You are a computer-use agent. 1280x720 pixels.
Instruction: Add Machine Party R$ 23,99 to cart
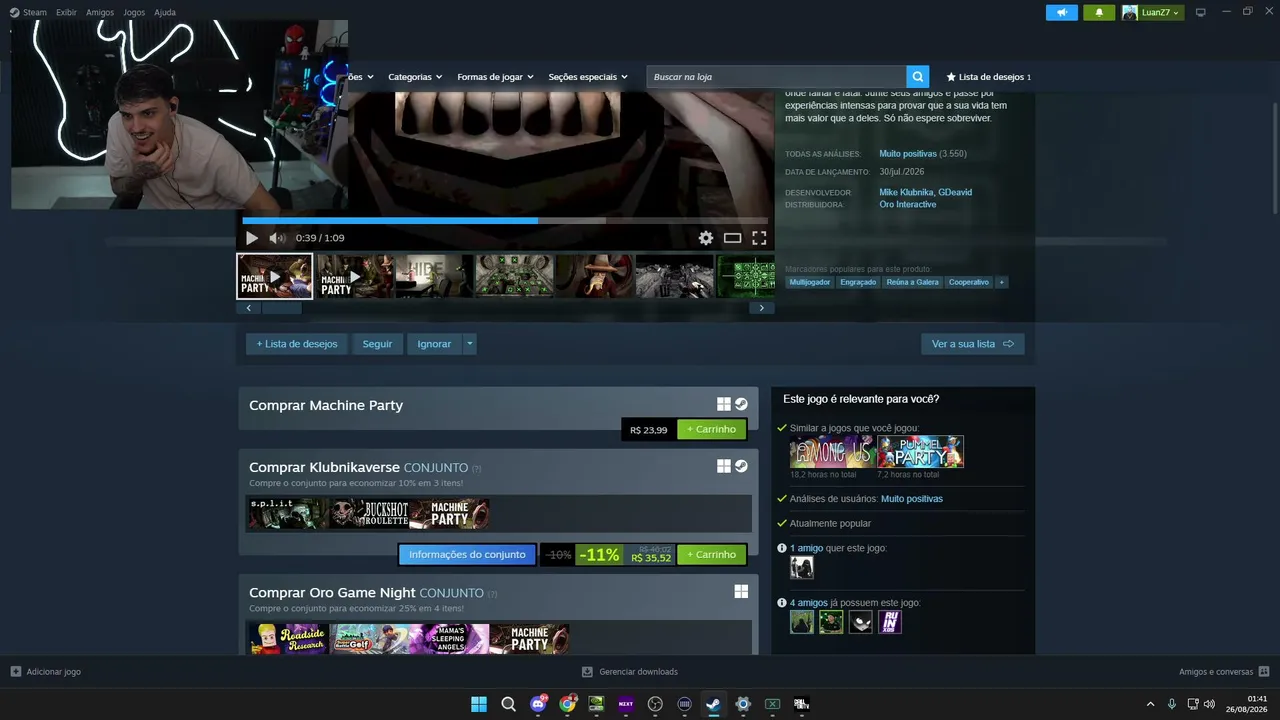(x=711, y=429)
